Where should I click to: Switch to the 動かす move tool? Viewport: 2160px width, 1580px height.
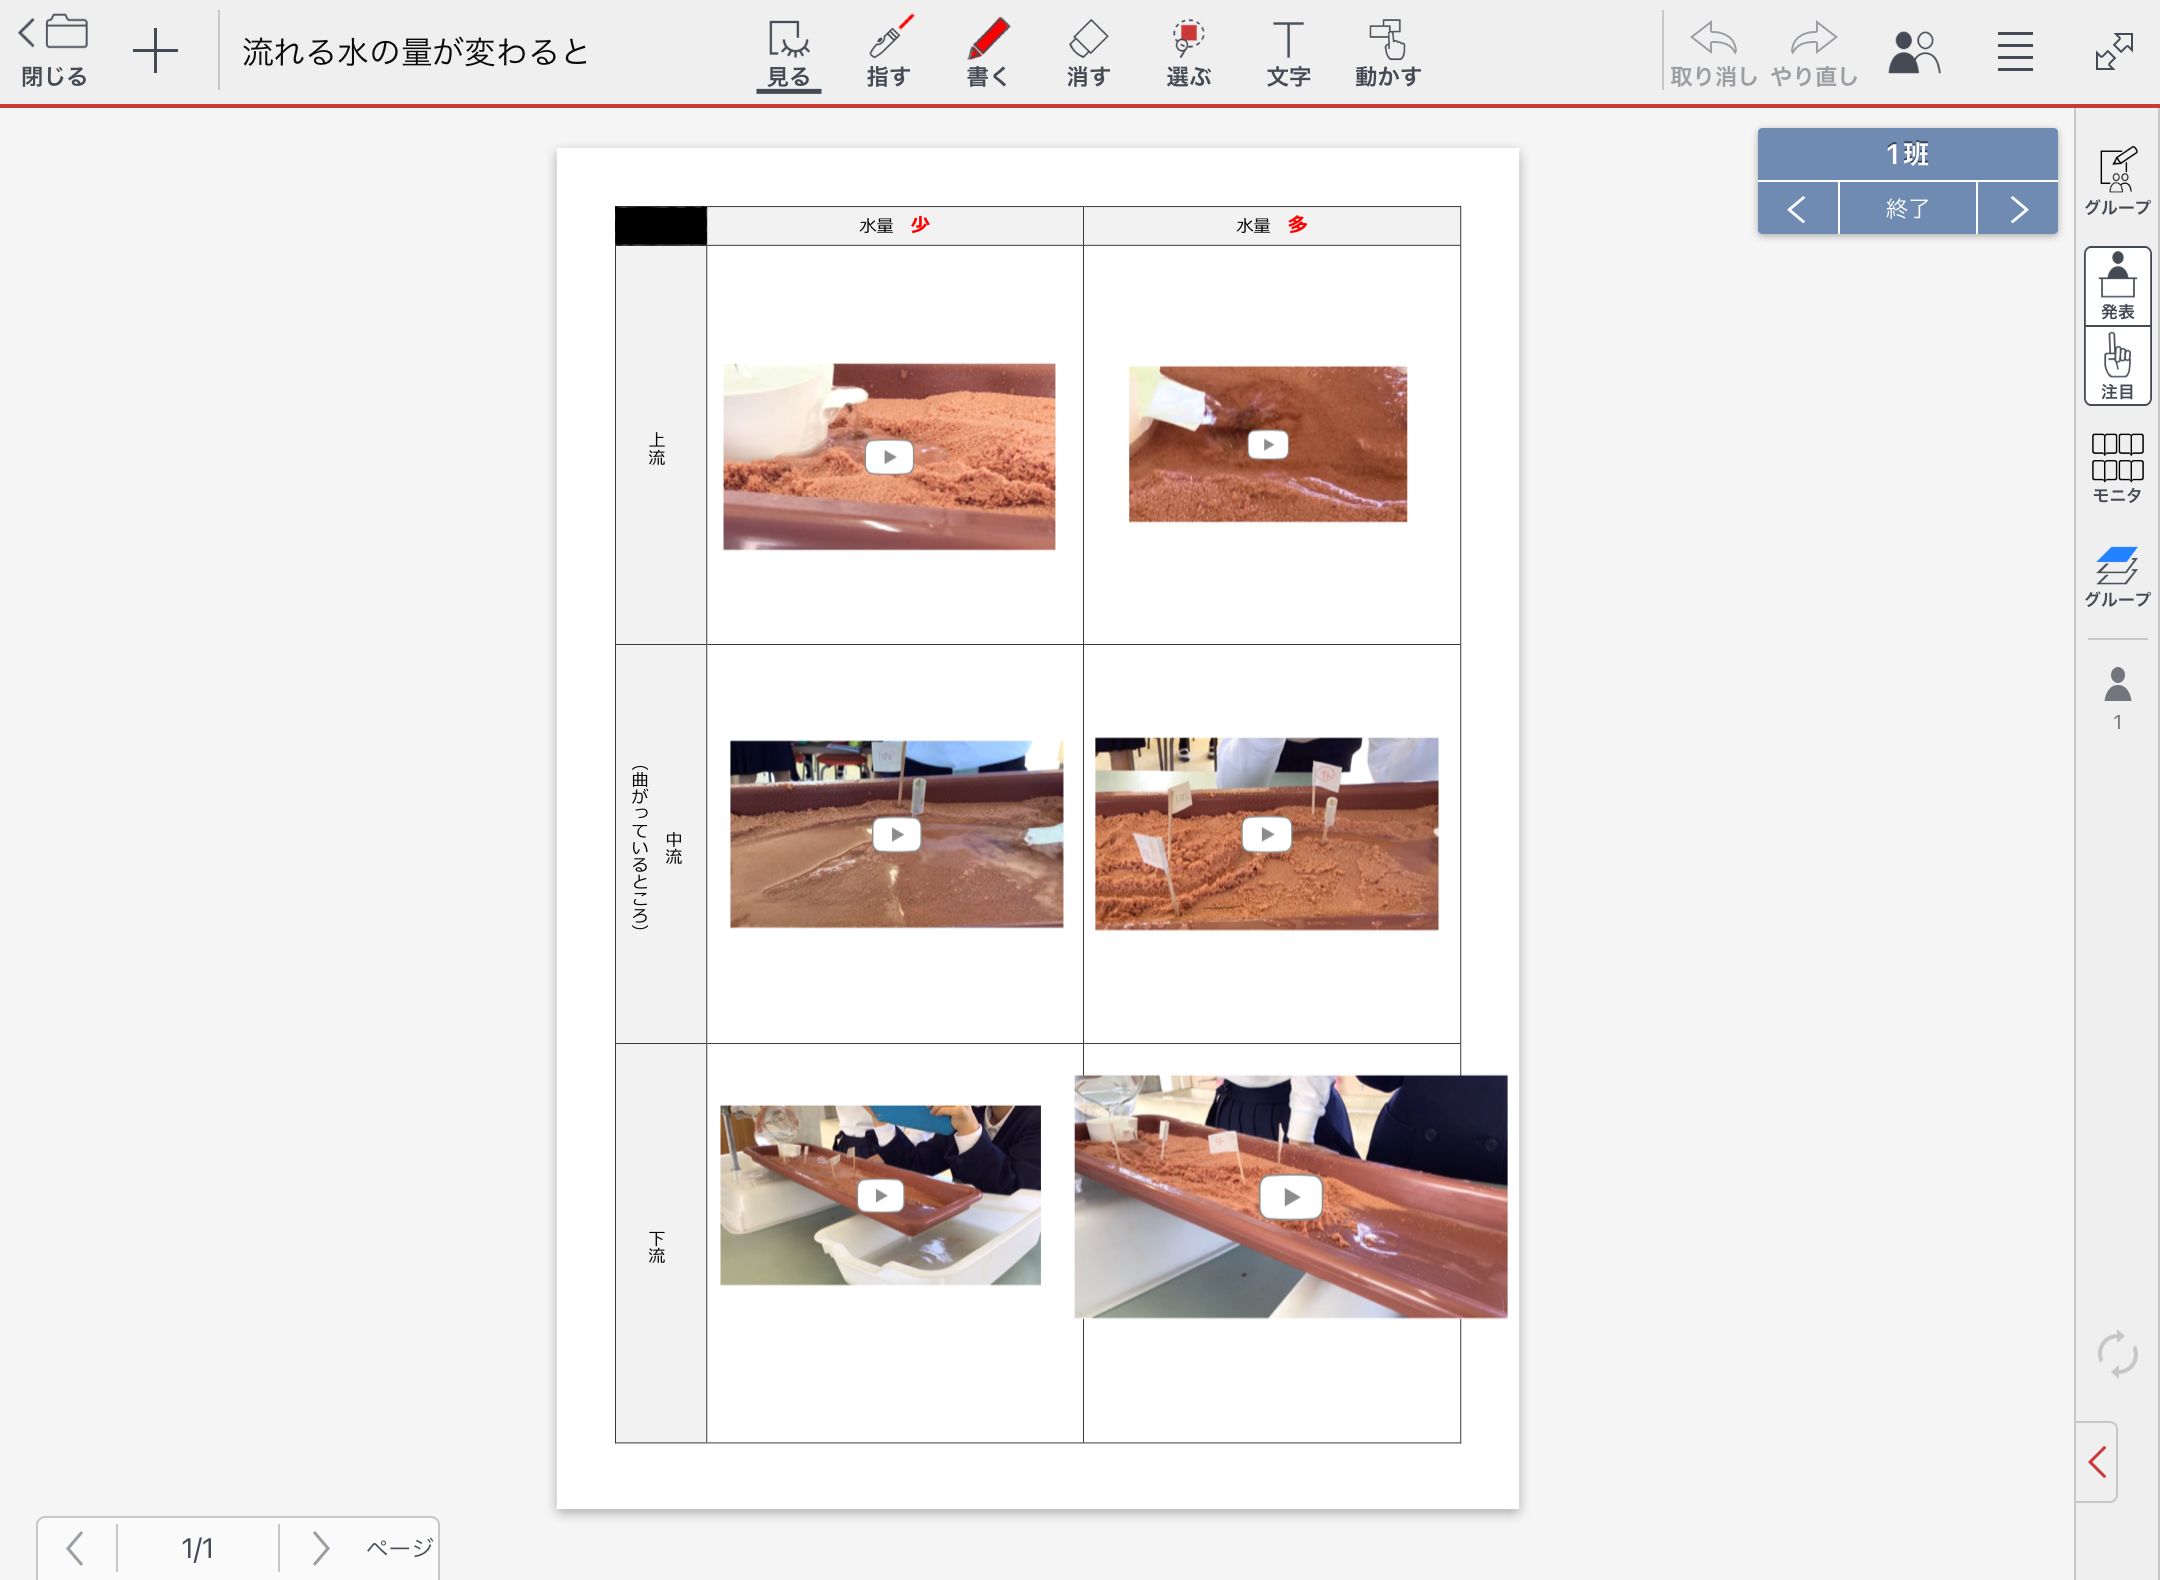(1388, 52)
